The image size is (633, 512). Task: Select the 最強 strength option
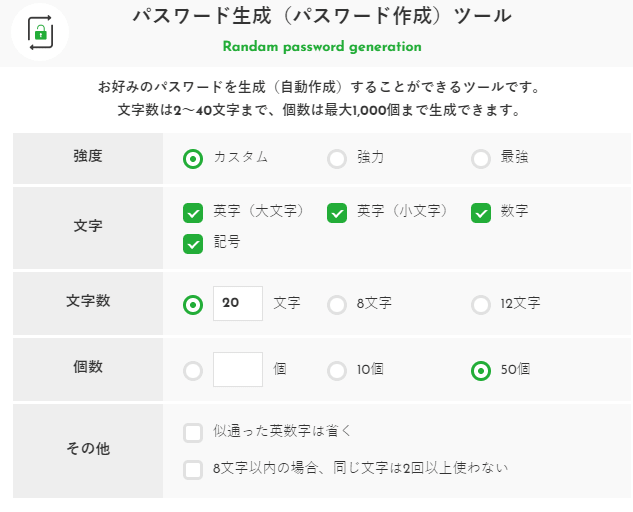481,158
